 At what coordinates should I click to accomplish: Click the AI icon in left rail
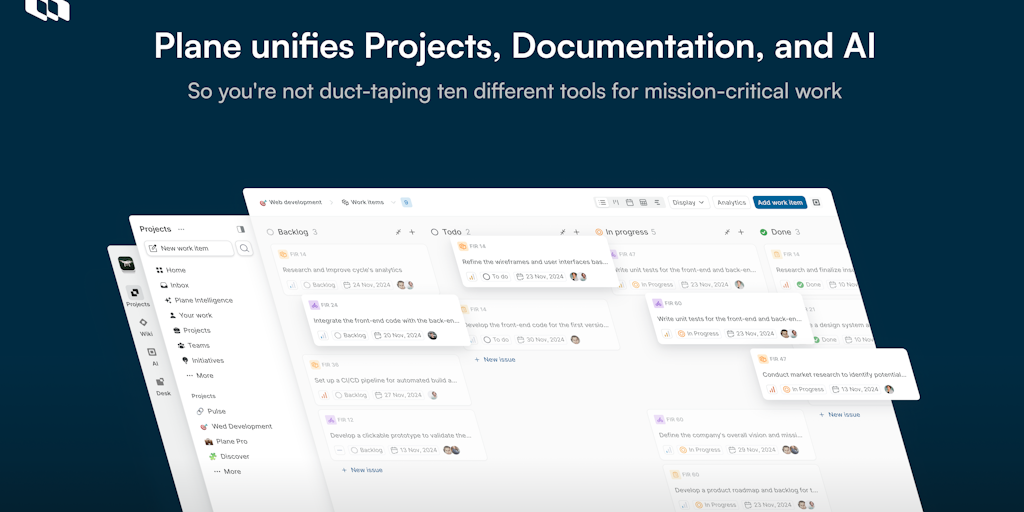[x=153, y=356]
